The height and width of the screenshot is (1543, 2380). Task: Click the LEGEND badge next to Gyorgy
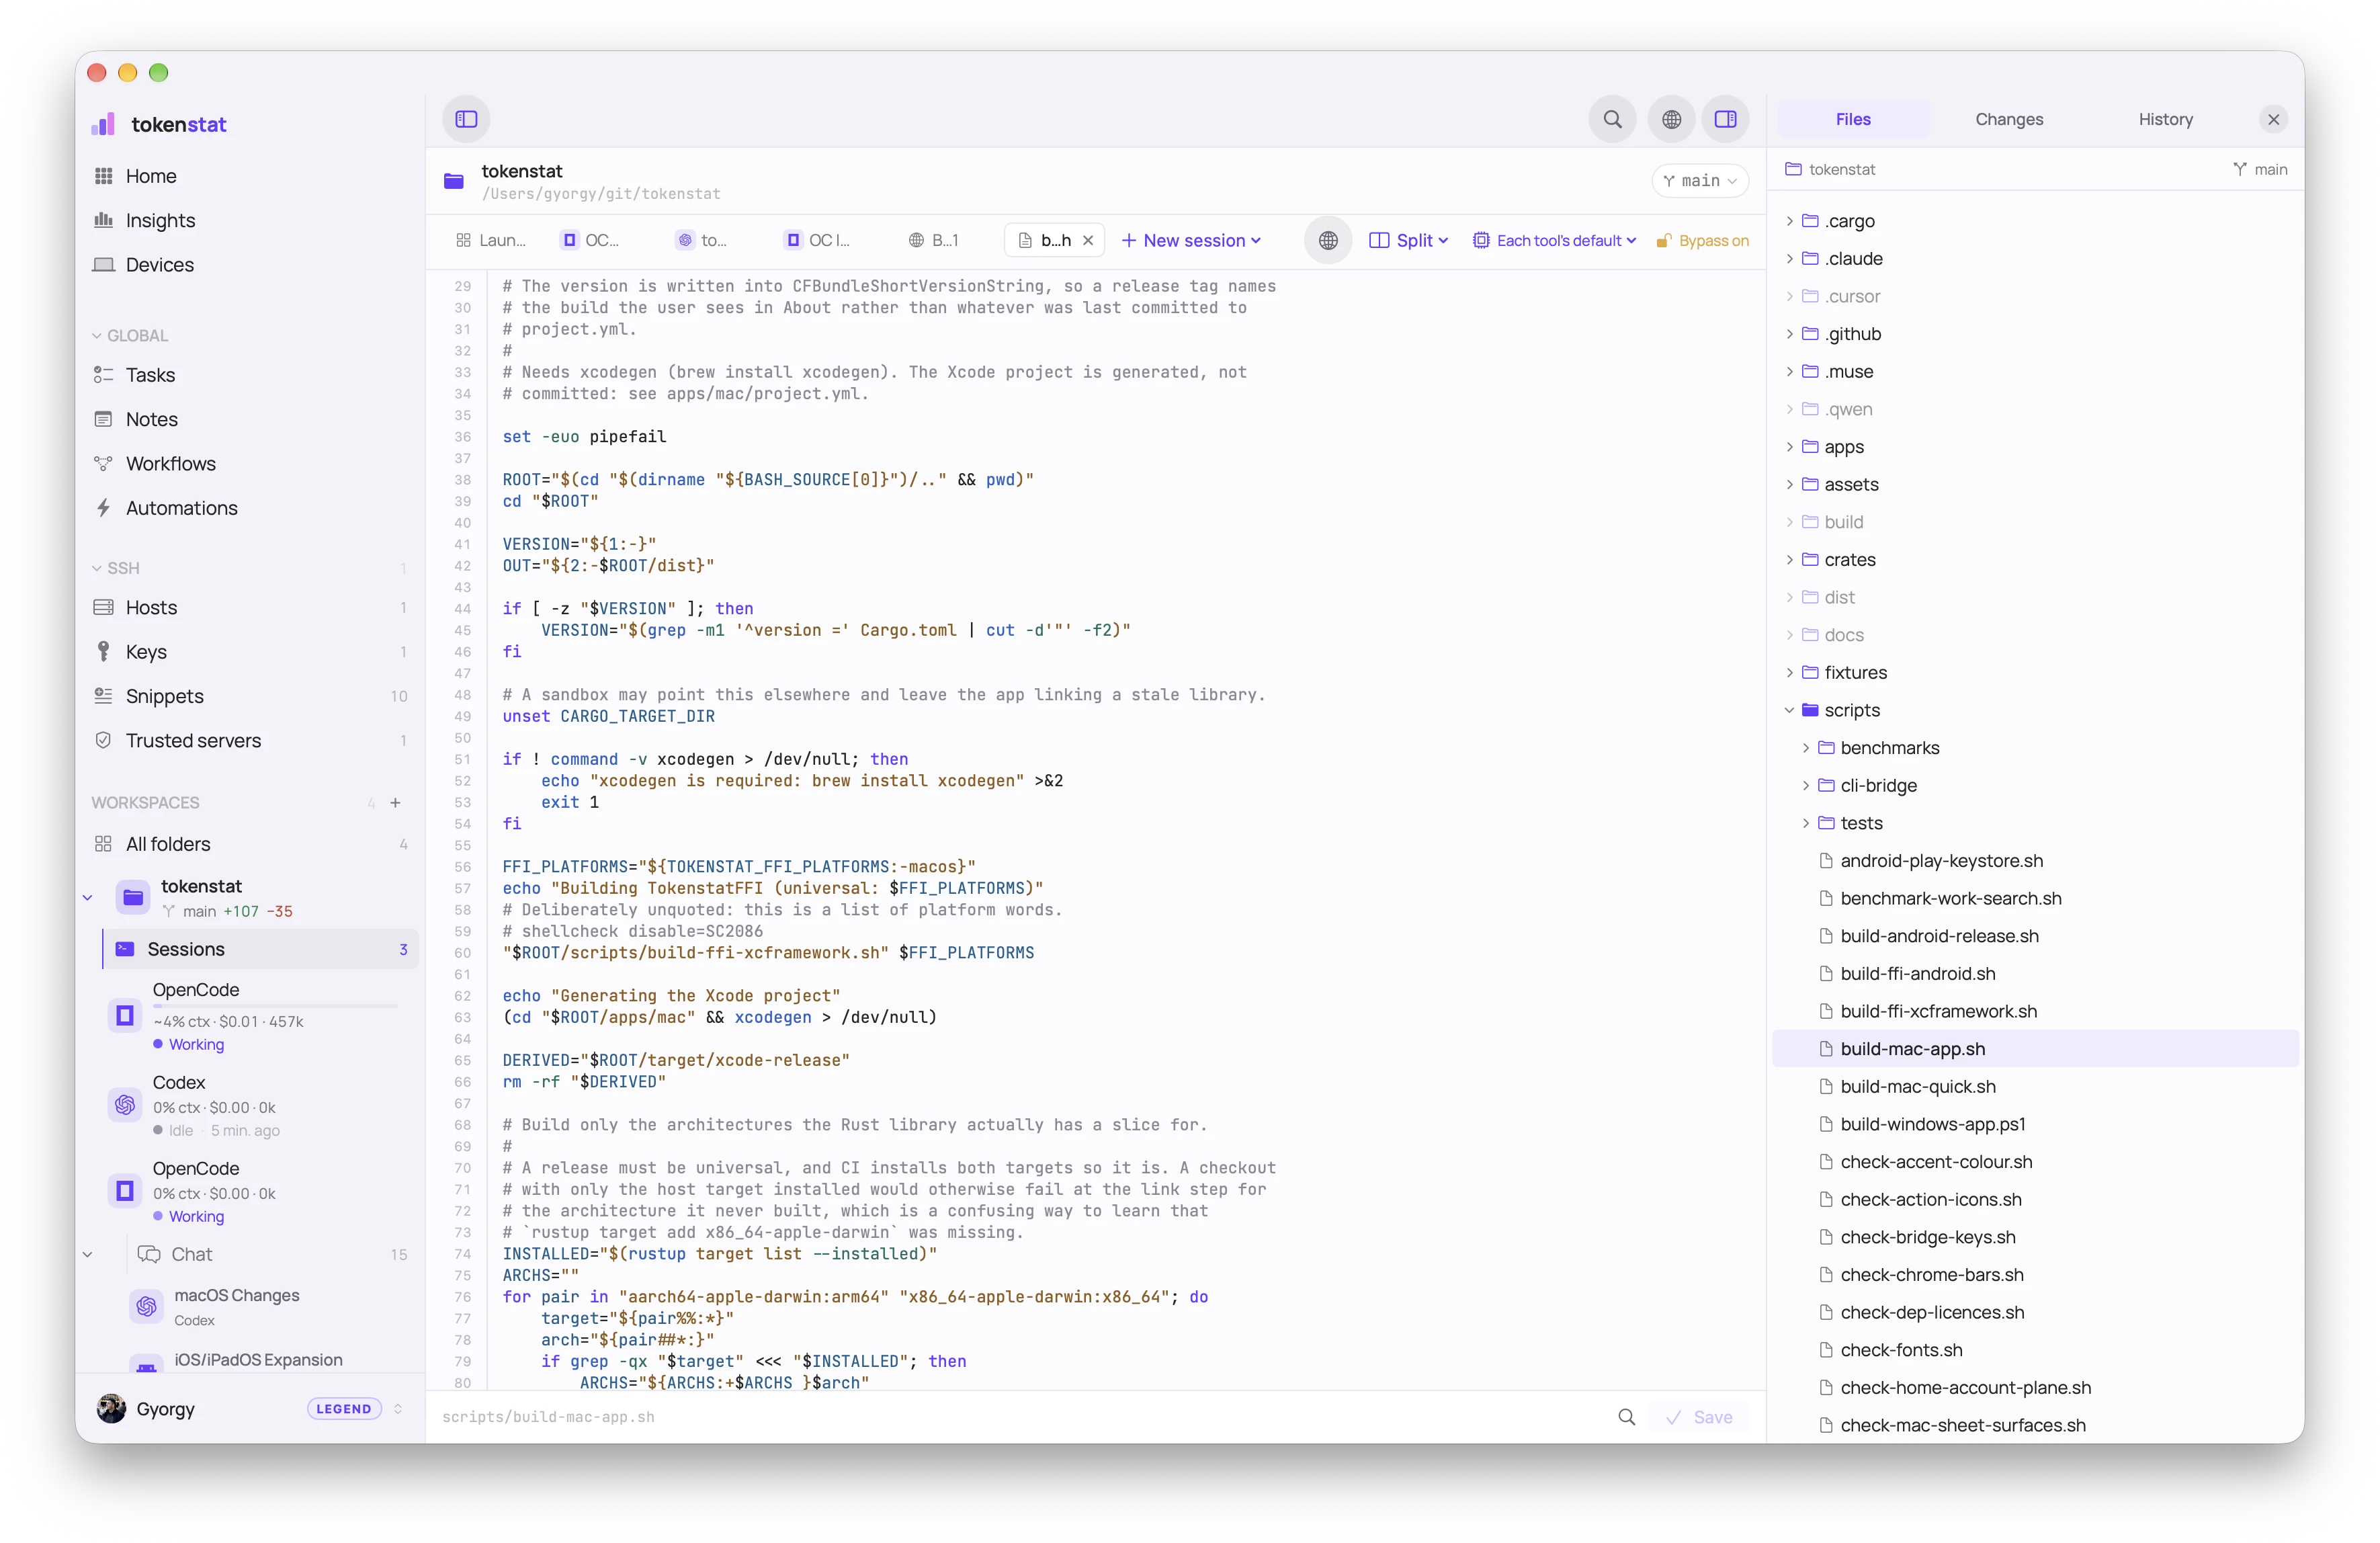(344, 1409)
